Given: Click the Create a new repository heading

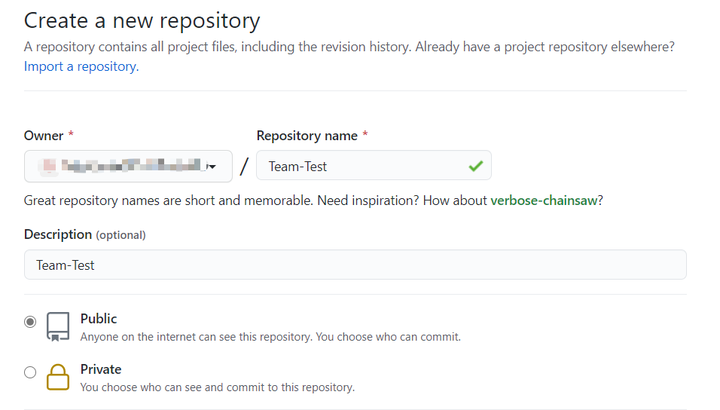Looking at the screenshot, I should (142, 21).
